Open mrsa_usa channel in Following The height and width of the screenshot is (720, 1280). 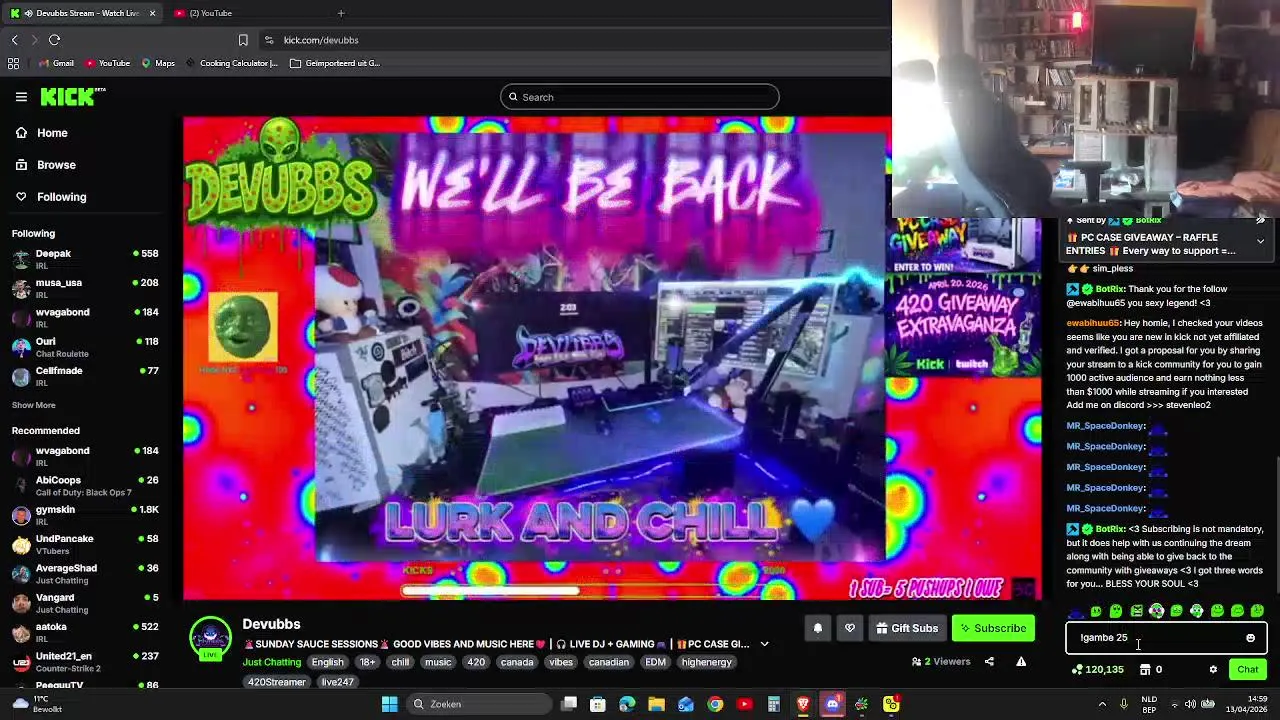coord(85,287)
